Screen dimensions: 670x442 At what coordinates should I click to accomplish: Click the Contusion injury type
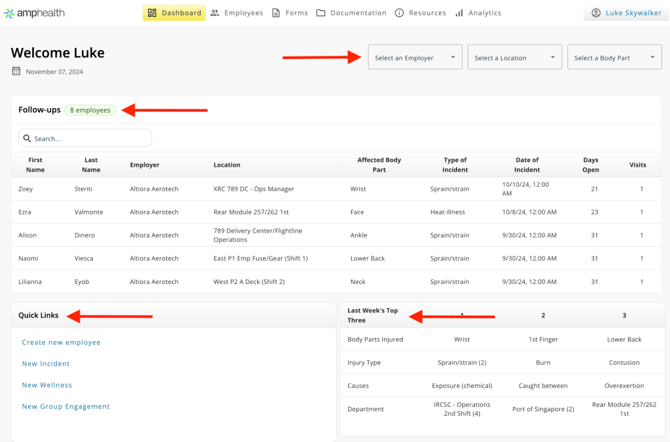click(x=624, y=362)
